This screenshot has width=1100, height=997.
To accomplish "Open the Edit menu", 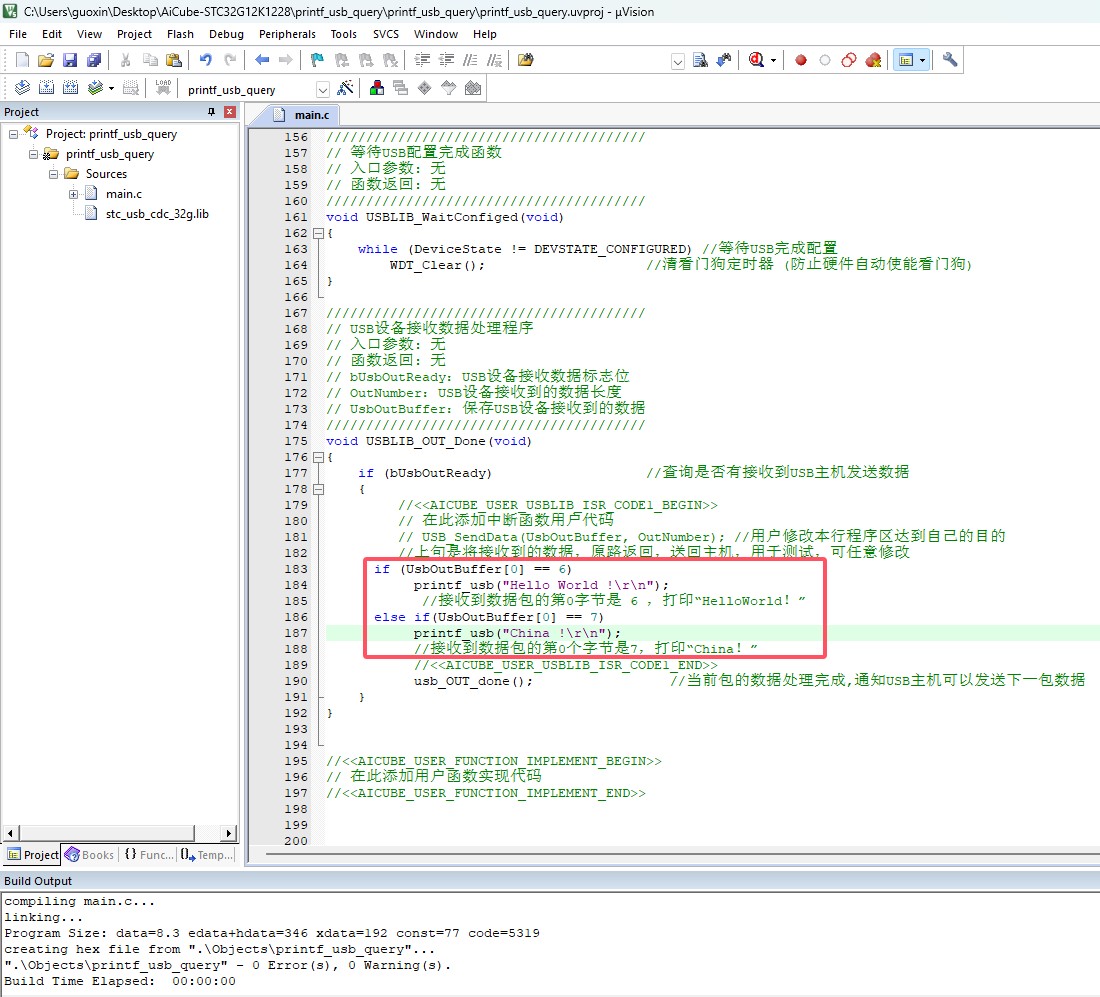I will click(x=52, y=34).
